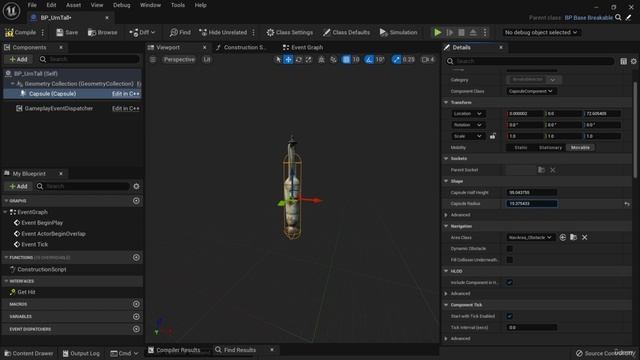Add new item in My Blueprint panel

18,186
